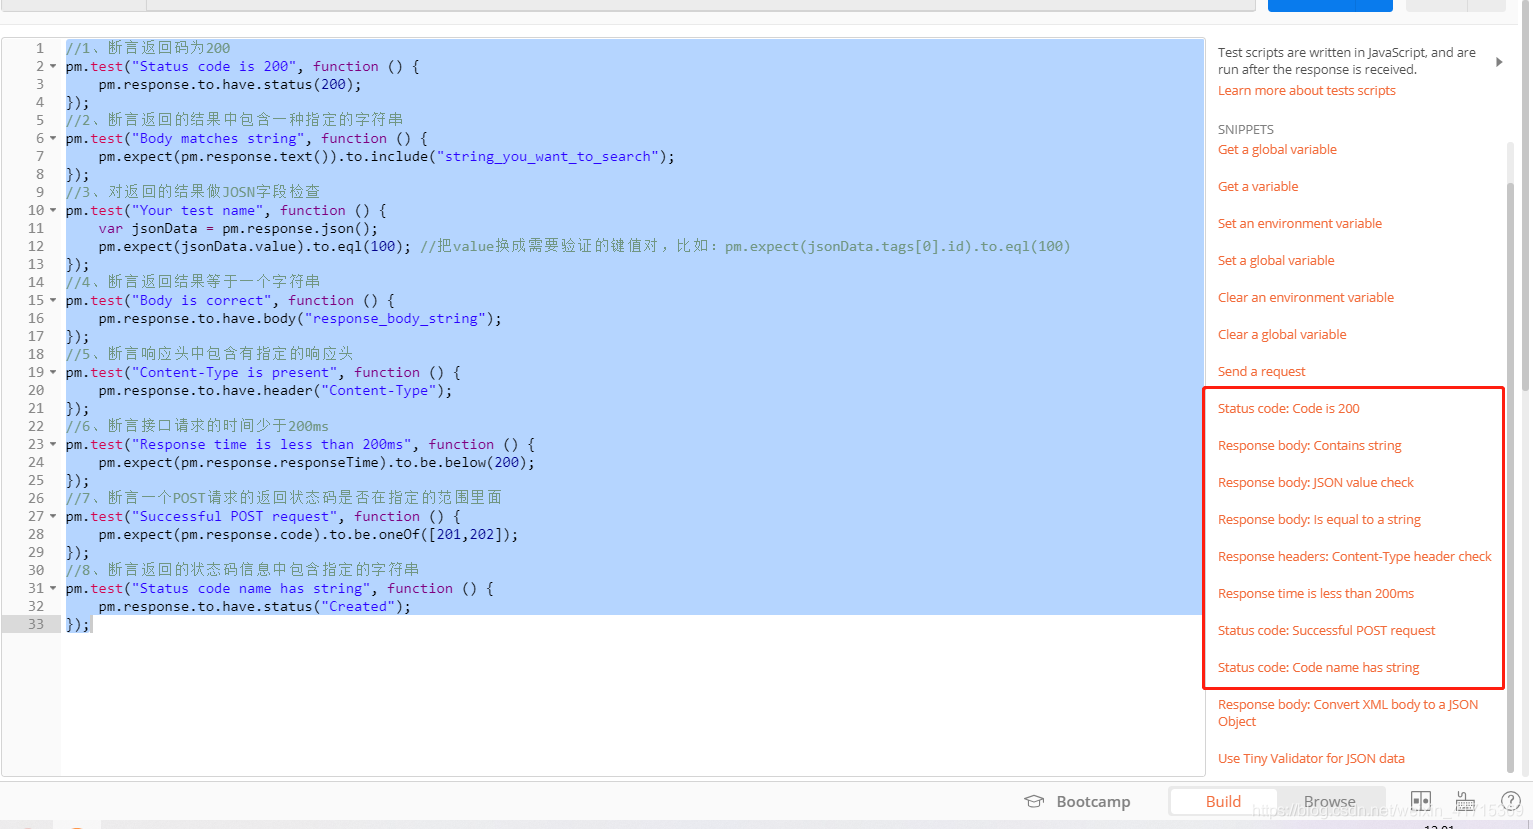The image size is (1533, 829).
Task: Insert Clear an environment variable snippet
Action: pyautogui.click(x=1306, y=298)
